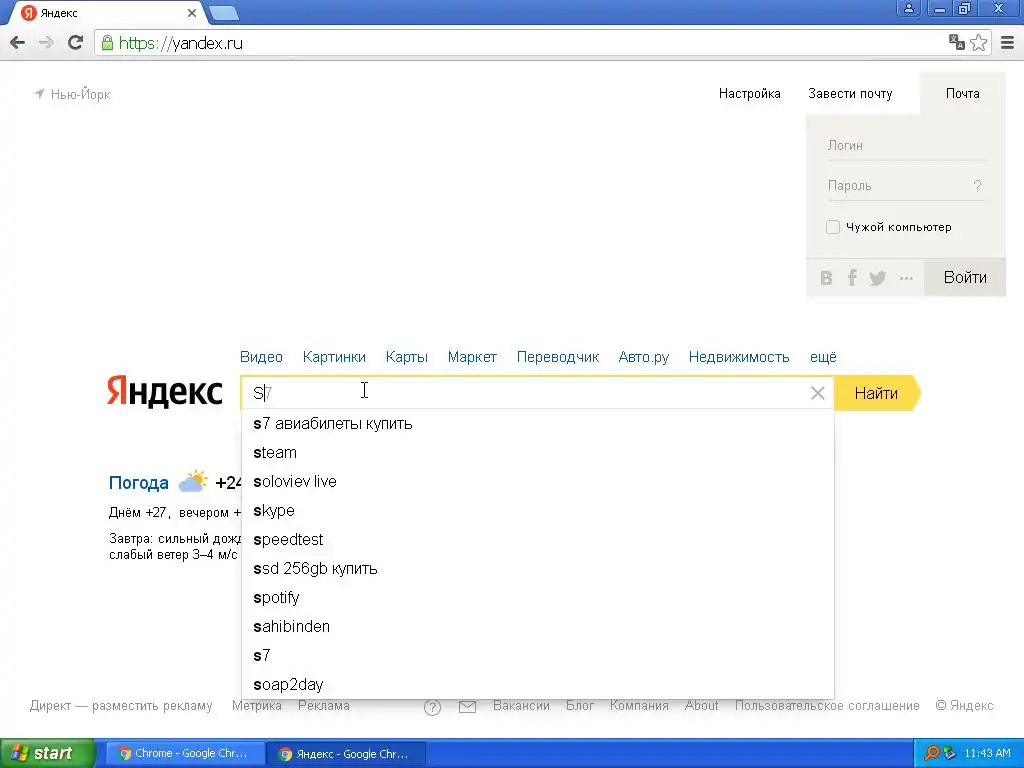Open Chrome user profile icon

click(x=908, y=8)
